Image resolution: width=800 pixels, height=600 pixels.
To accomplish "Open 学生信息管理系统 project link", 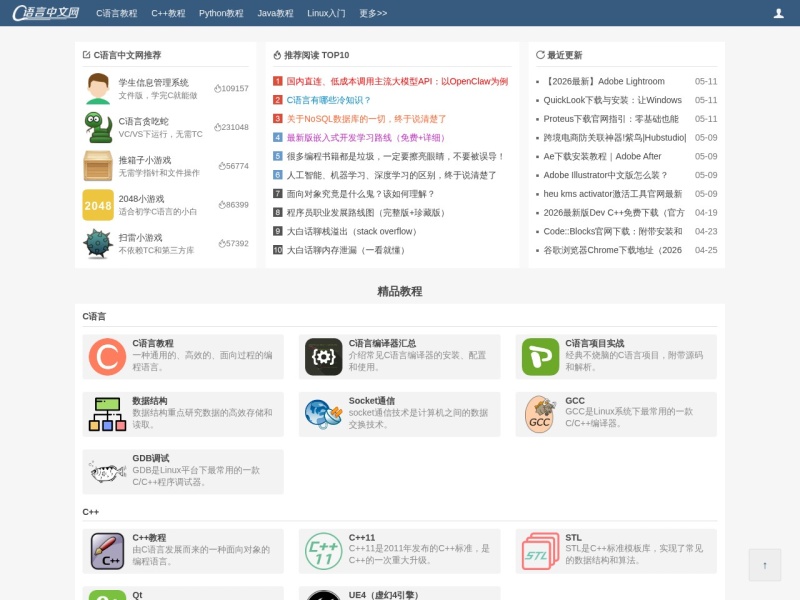I will [x=154, y=82].
